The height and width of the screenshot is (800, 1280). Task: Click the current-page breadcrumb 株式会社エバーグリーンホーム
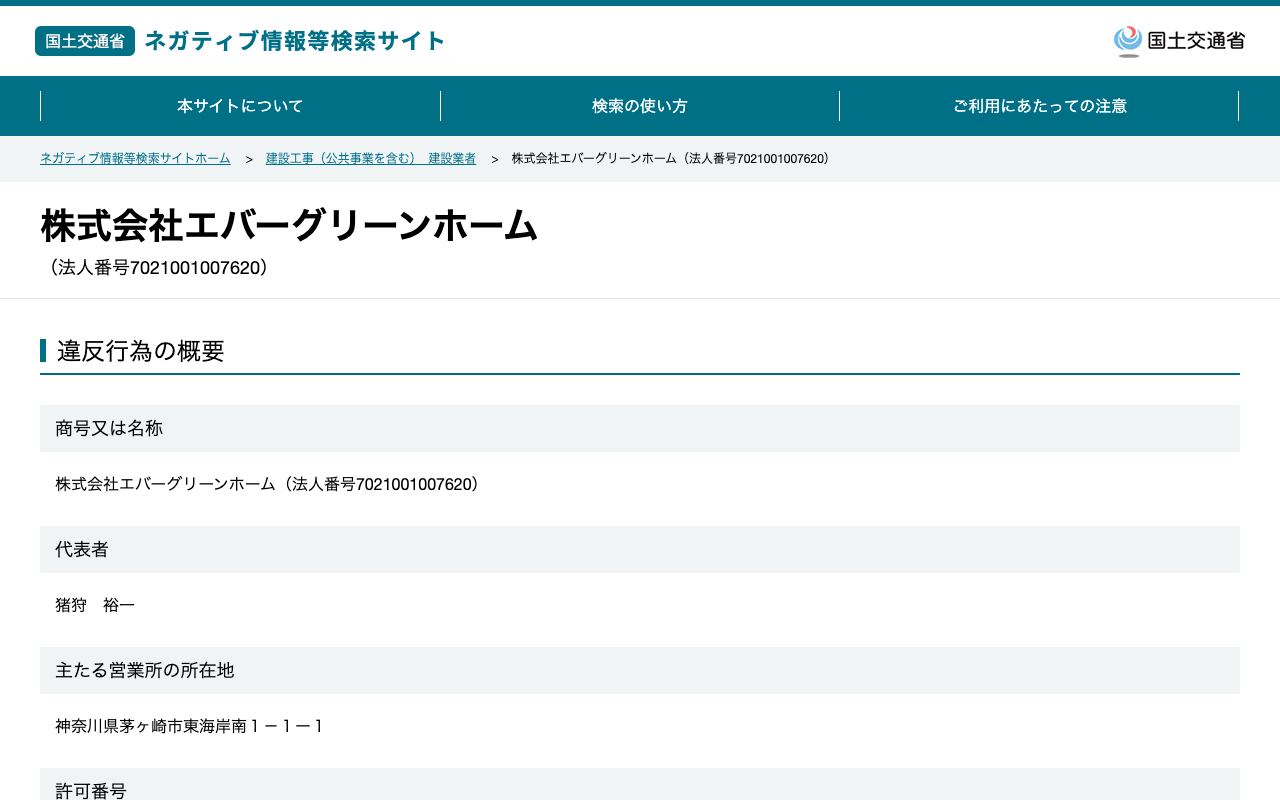pos(672,159)
